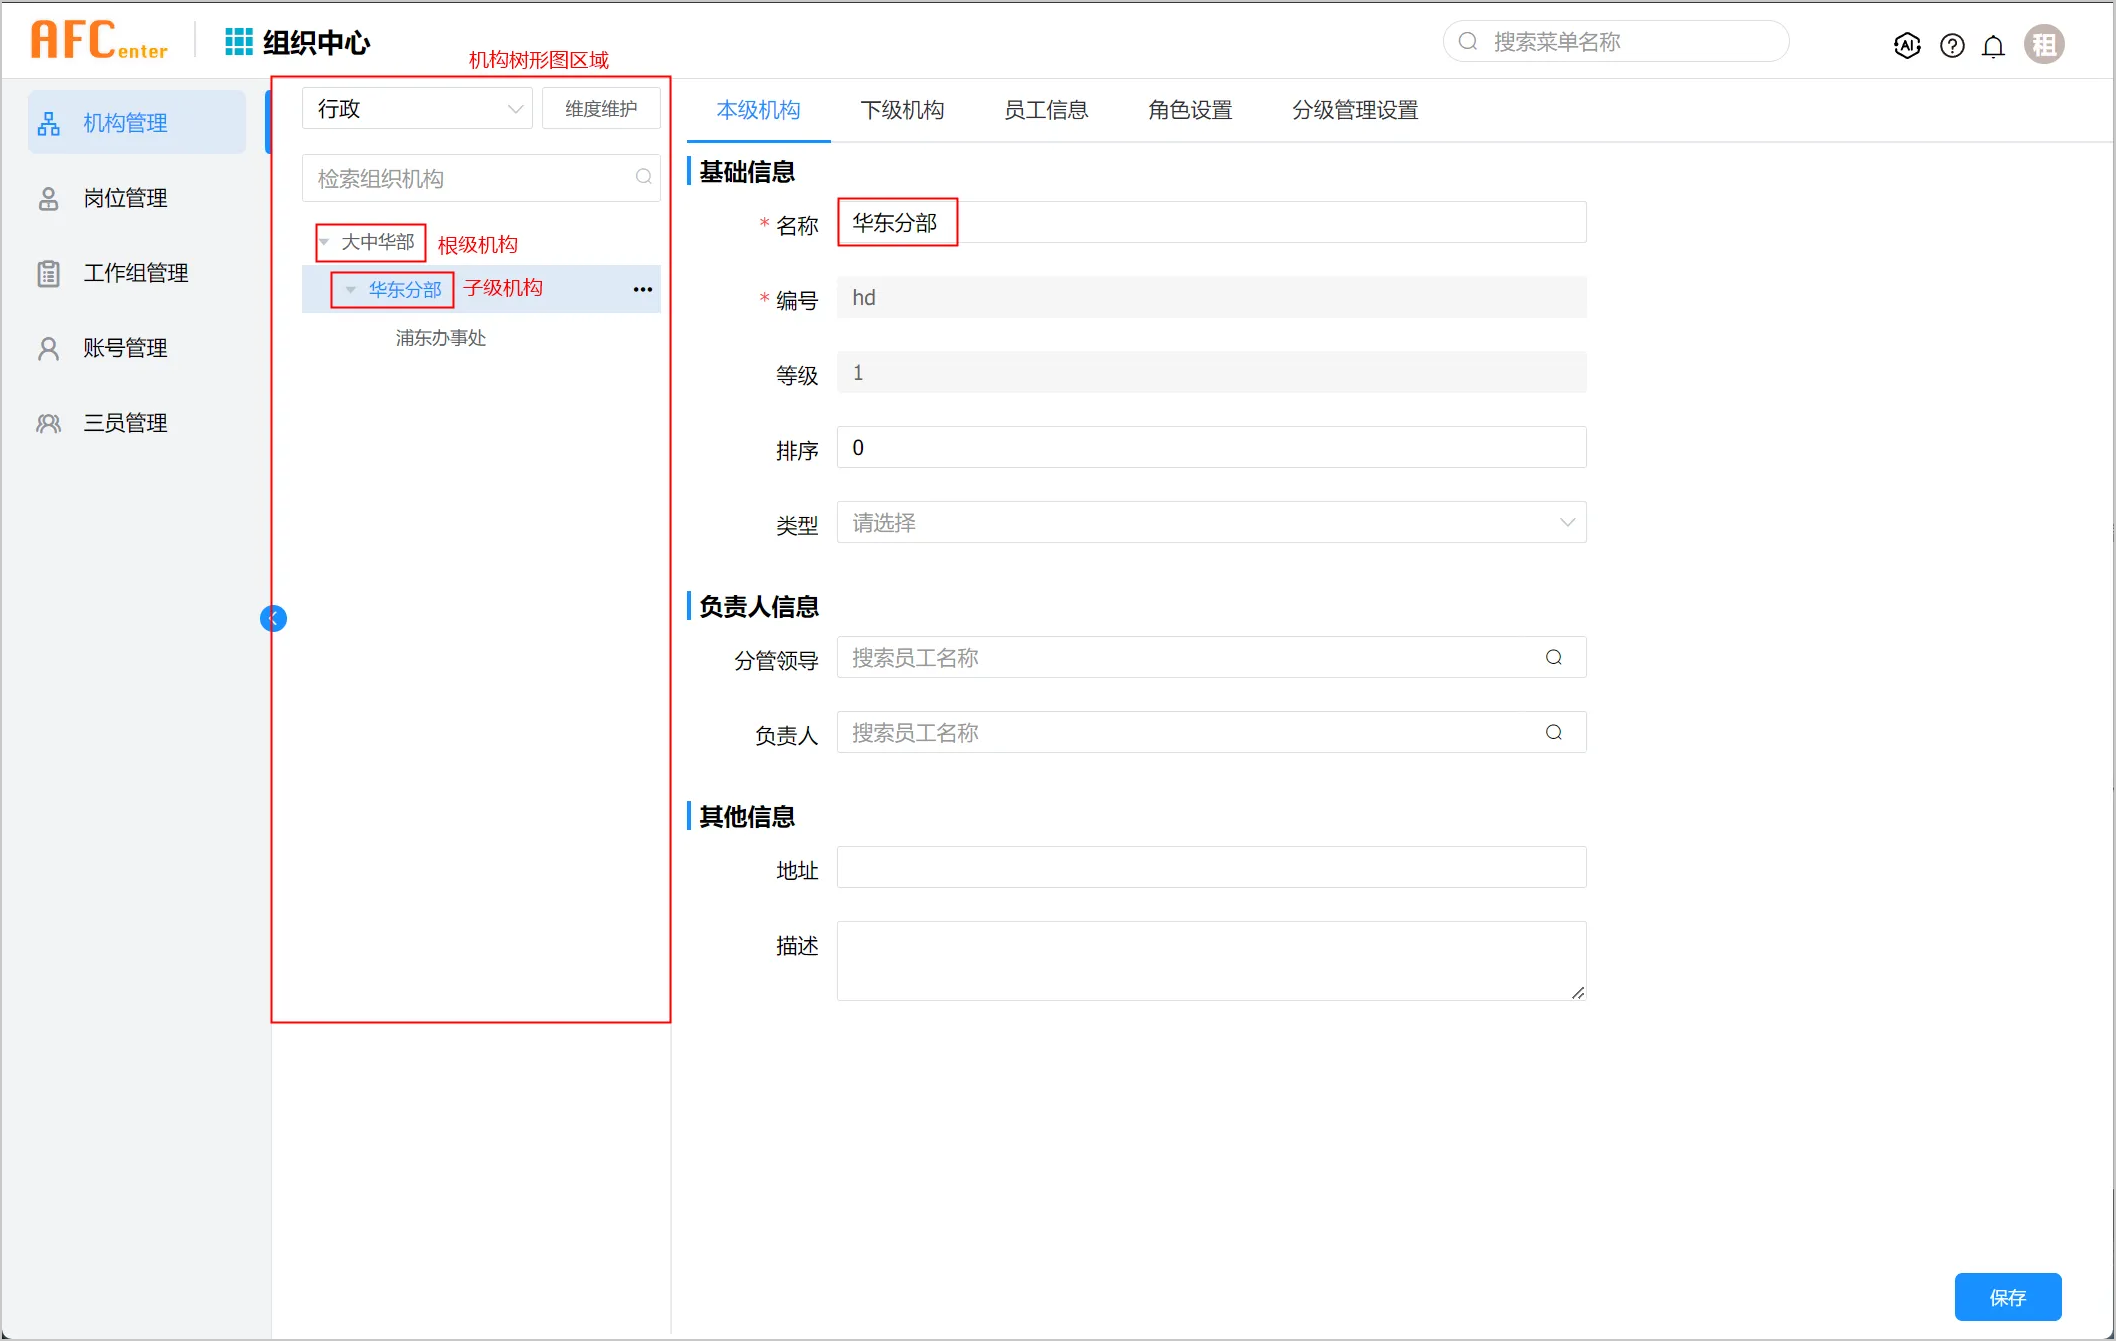Select 浦东办事处 in the tree
This screenshot has width=2116, height=1341.
click(x=441, y=338)
